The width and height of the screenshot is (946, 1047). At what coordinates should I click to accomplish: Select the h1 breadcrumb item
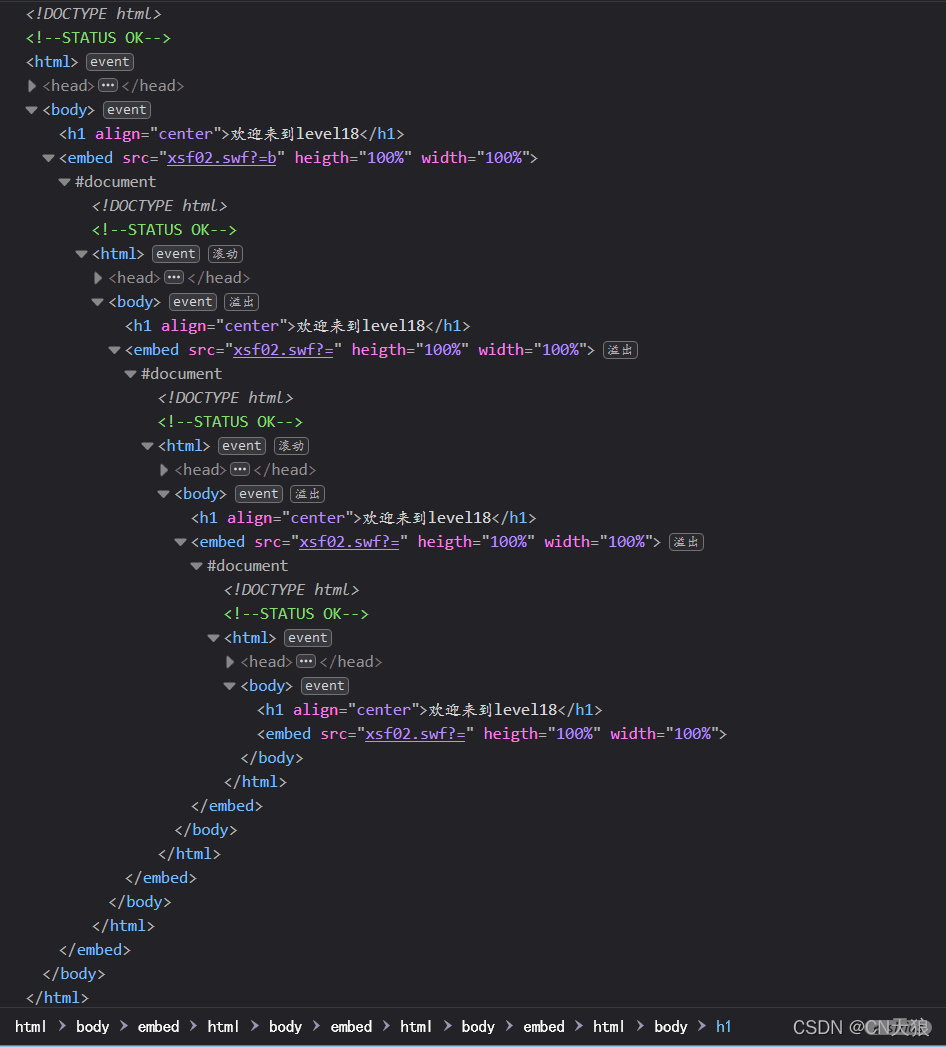pyautogui.click(x=723, y=1027)
